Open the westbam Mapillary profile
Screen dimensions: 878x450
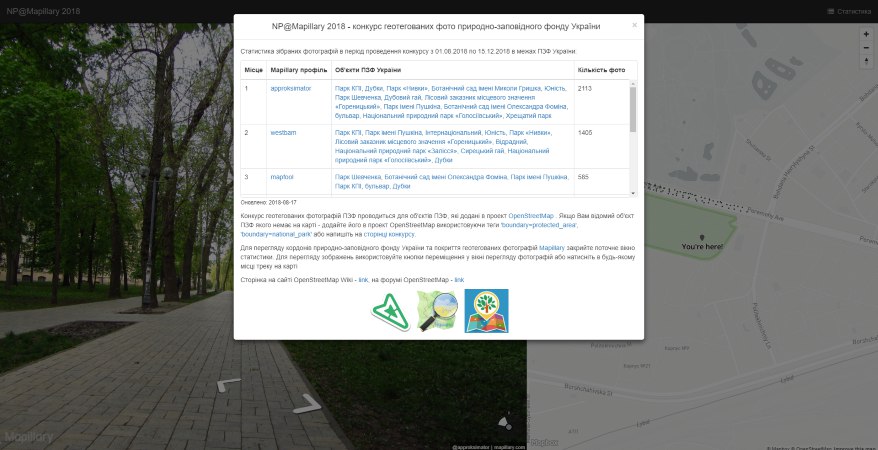tap(283, 133)
